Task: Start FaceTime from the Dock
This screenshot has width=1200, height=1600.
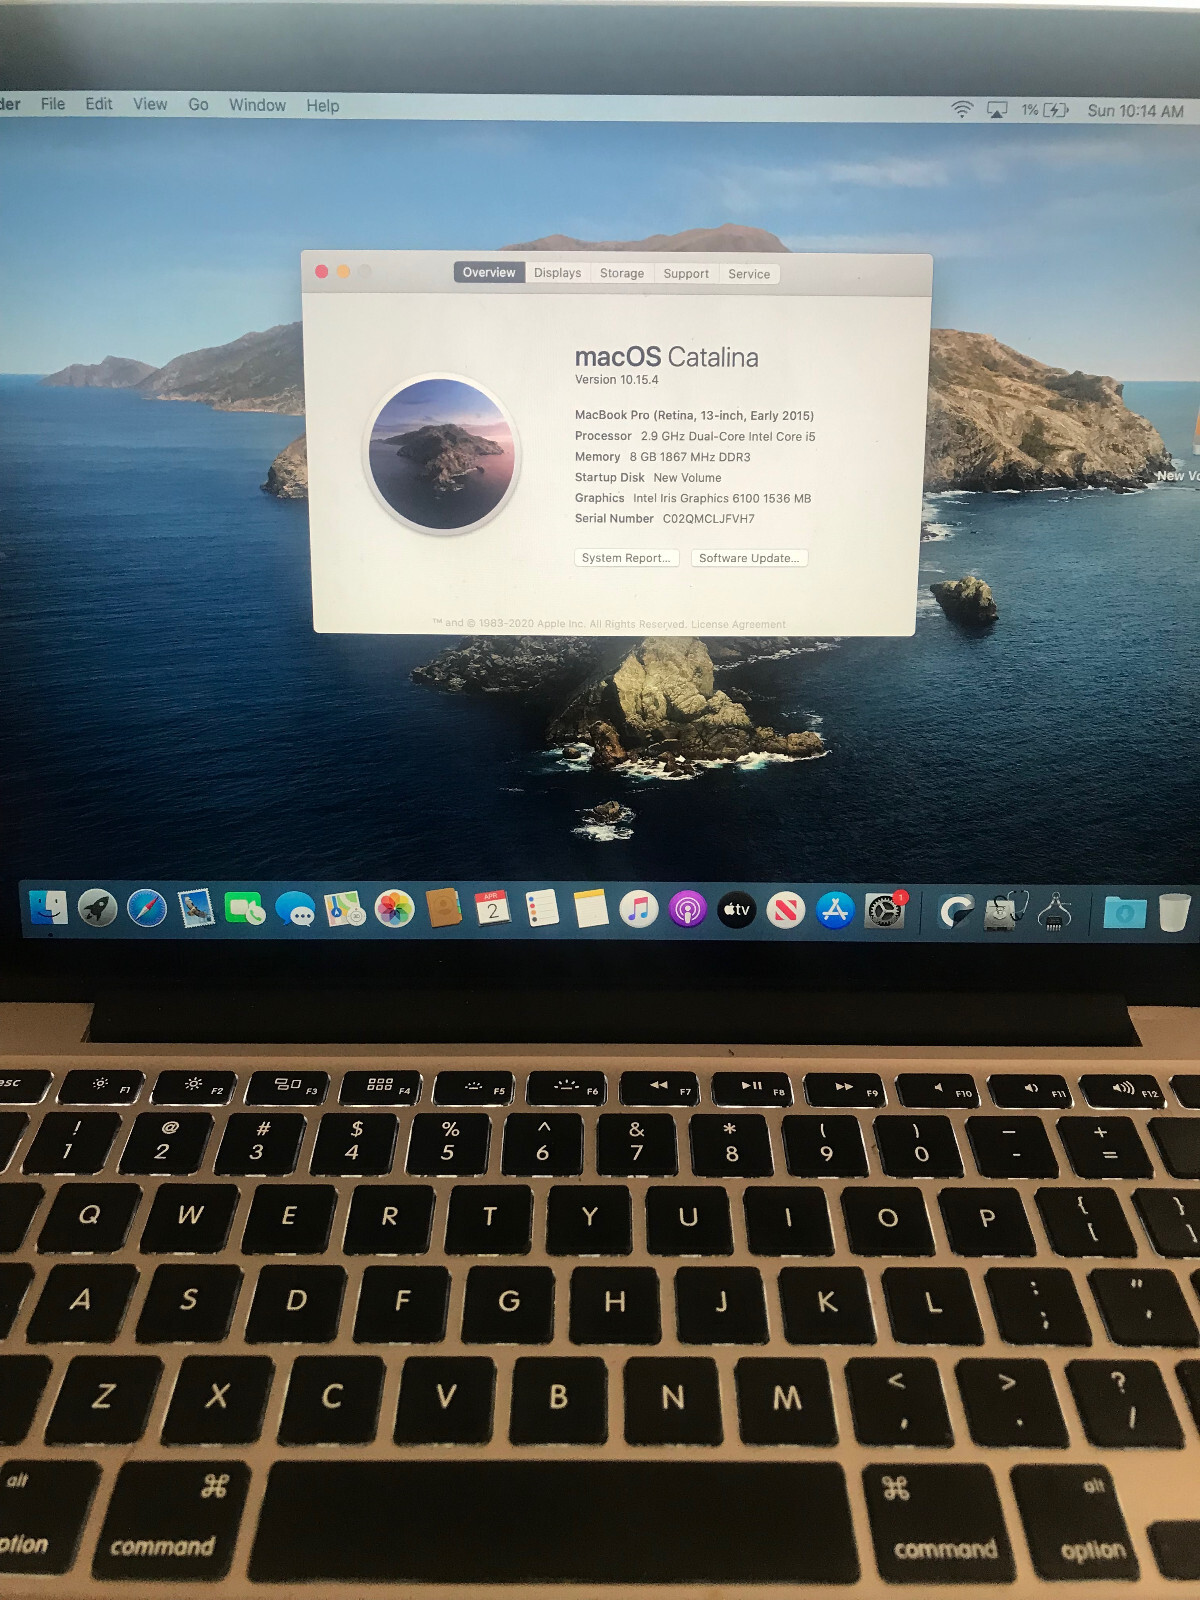Action: [245, 909]
